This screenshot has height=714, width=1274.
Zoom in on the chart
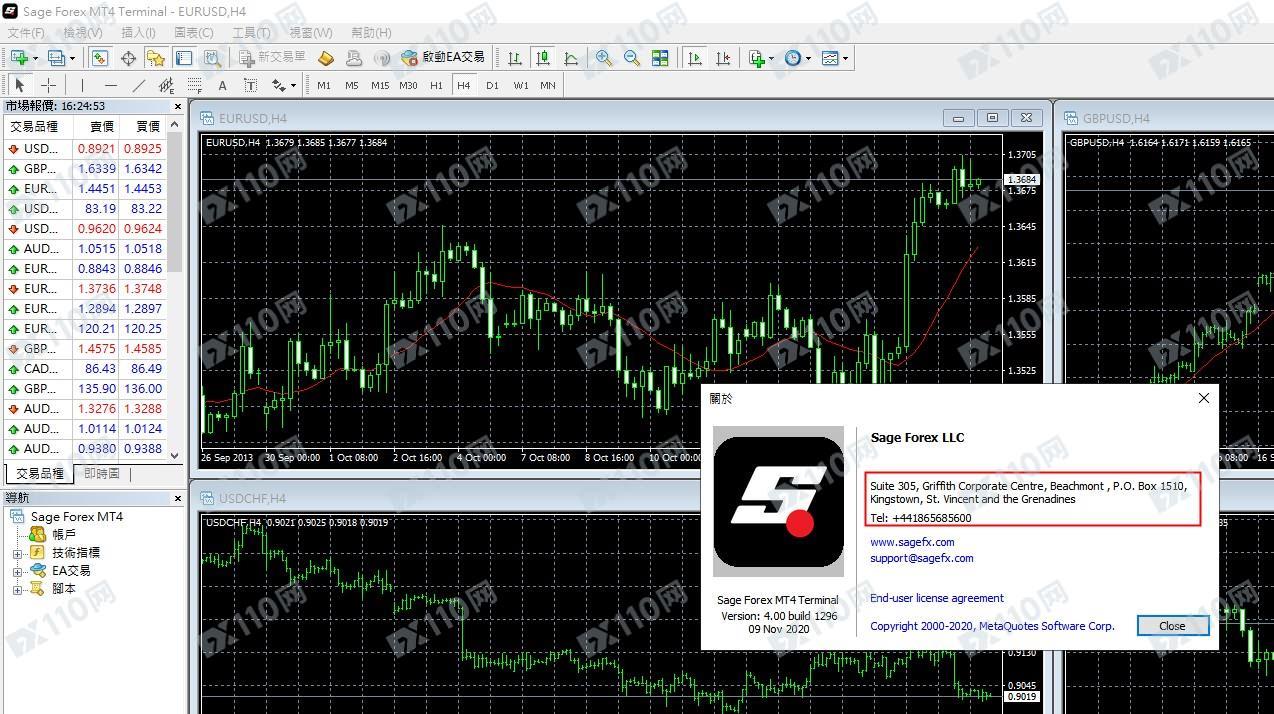click(x=604, y=58)
